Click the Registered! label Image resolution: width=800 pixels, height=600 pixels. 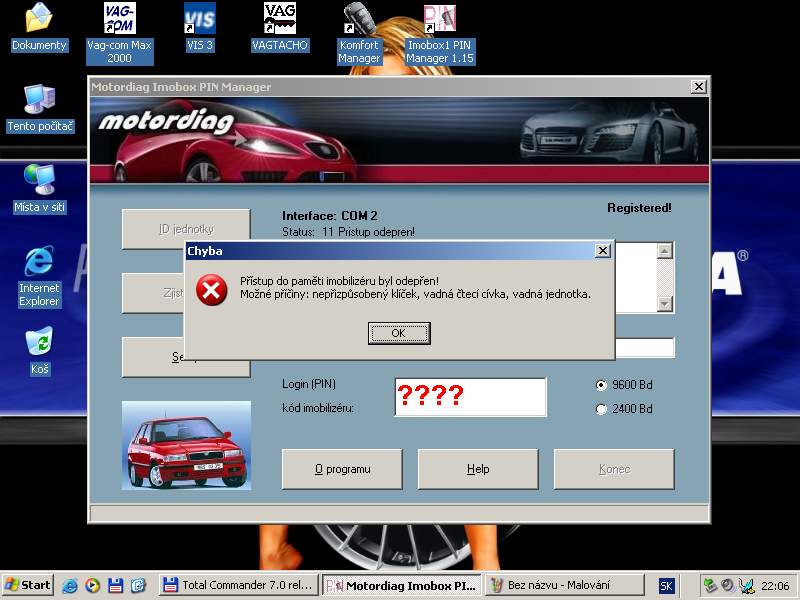click(x=639, y=208)
